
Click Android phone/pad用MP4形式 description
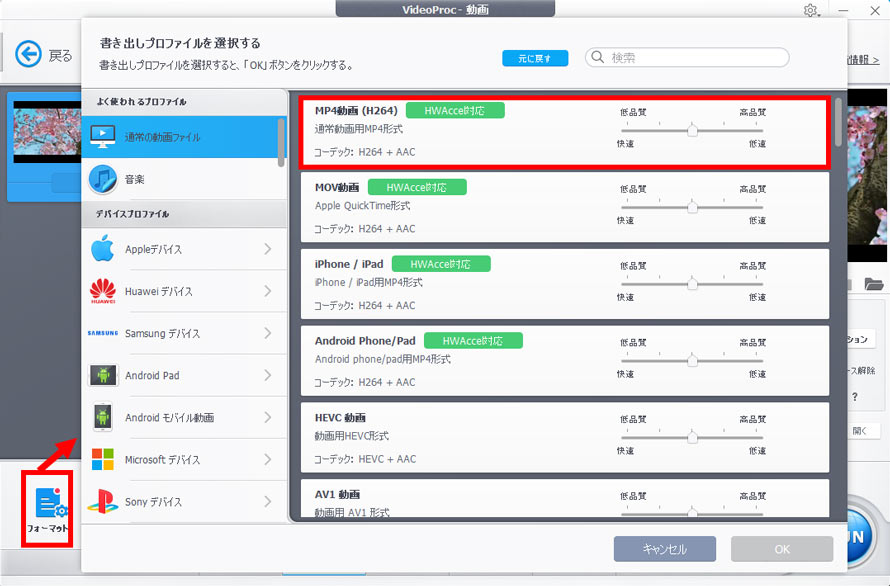click(383, 359)
